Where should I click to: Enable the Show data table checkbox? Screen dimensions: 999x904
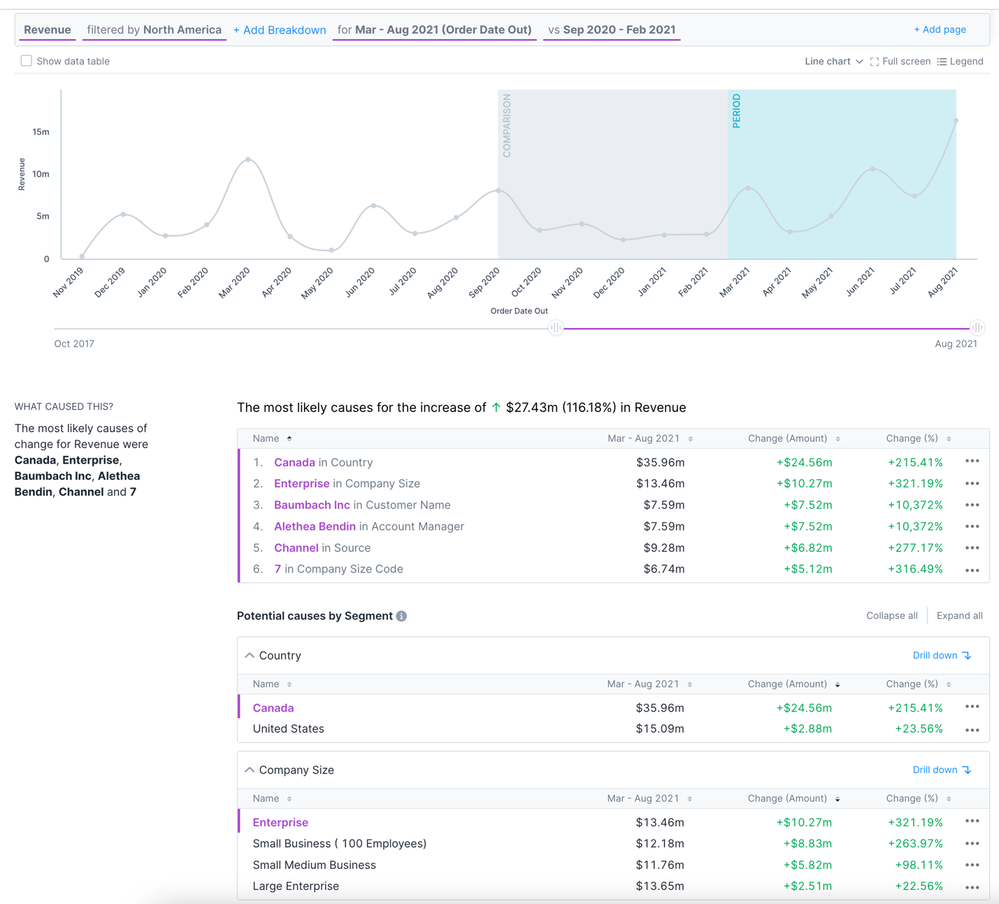pyautogui.click(x=26, y=61)
